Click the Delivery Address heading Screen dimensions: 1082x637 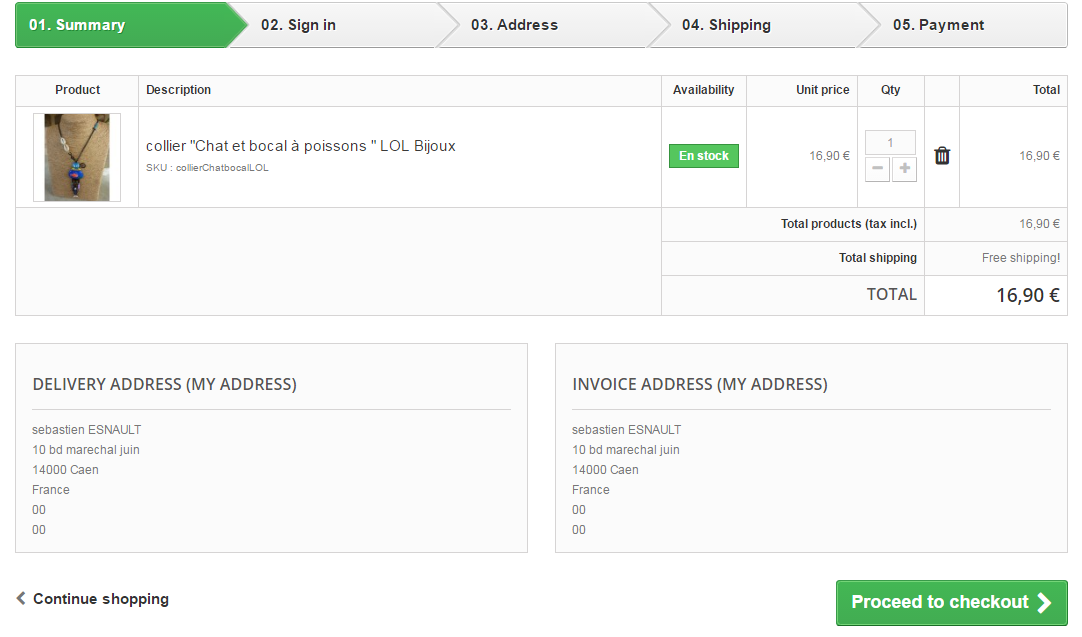[164, 384]
